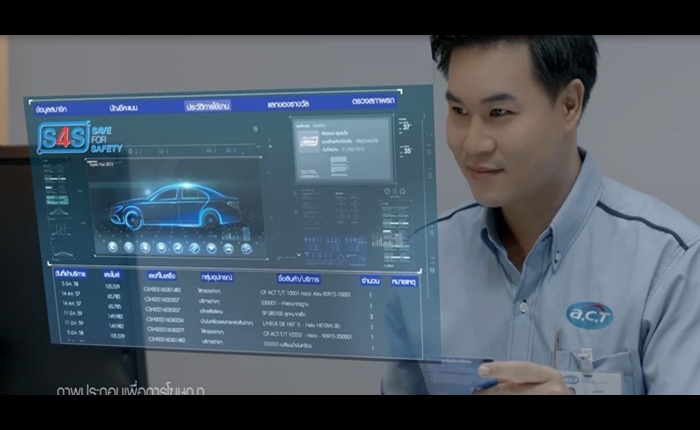Click the blue wireframe car model
The height and width of the screenshot is (430, 700).
(175, 205)
